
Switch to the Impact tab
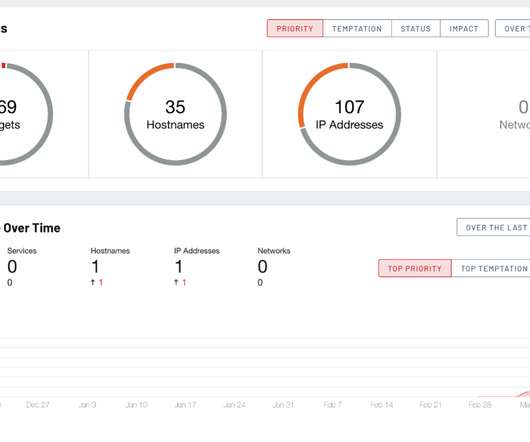464,28
